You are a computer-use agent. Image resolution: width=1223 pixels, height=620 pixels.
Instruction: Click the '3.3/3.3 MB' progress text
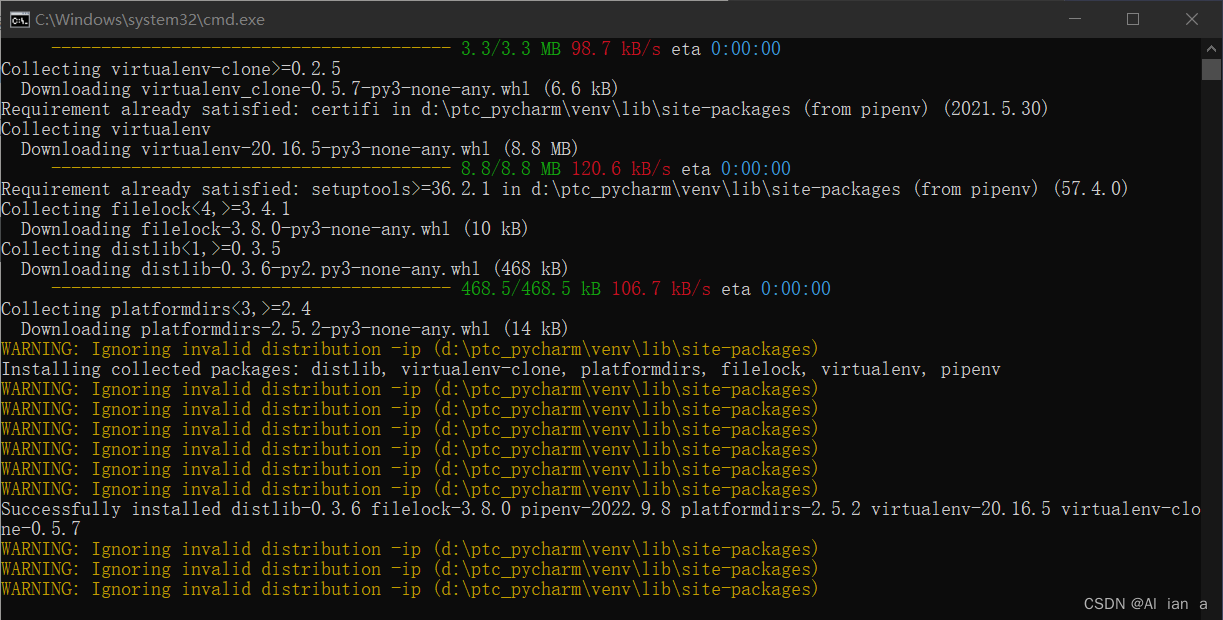click(510, 49)
